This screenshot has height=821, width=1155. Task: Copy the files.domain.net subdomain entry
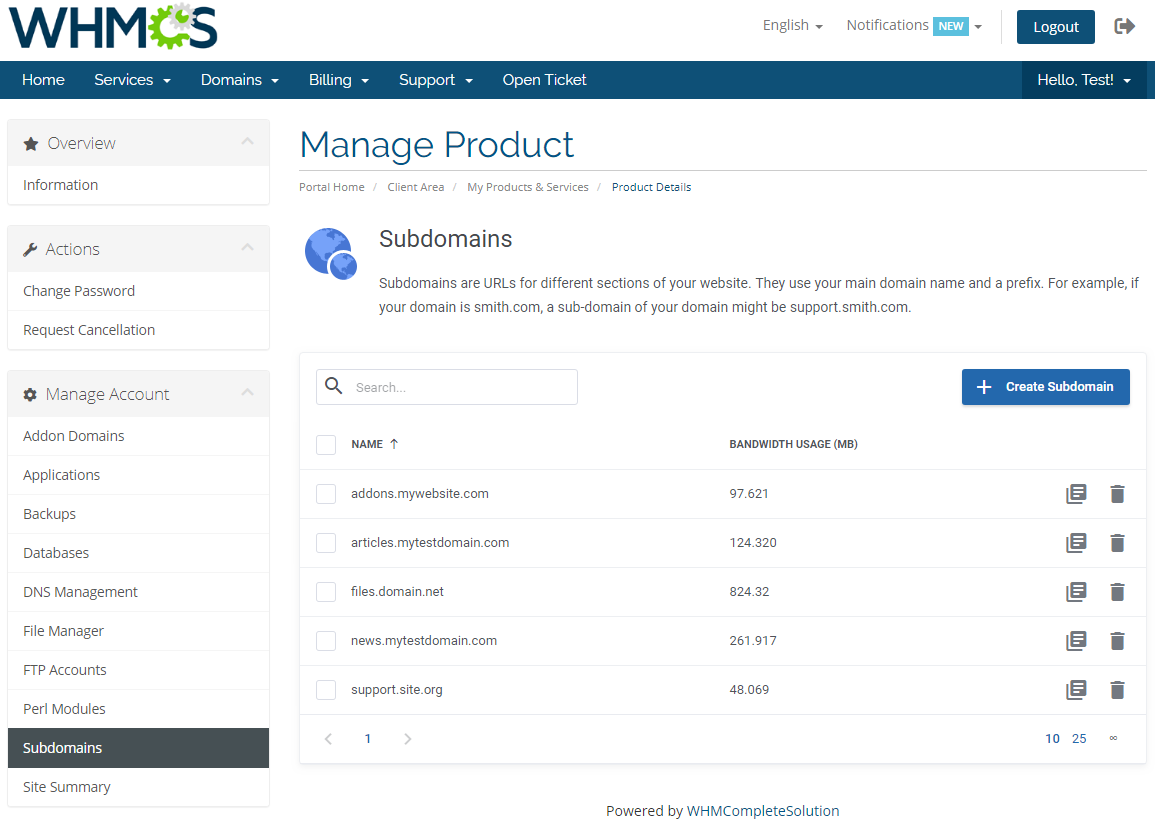[1076, 591]
